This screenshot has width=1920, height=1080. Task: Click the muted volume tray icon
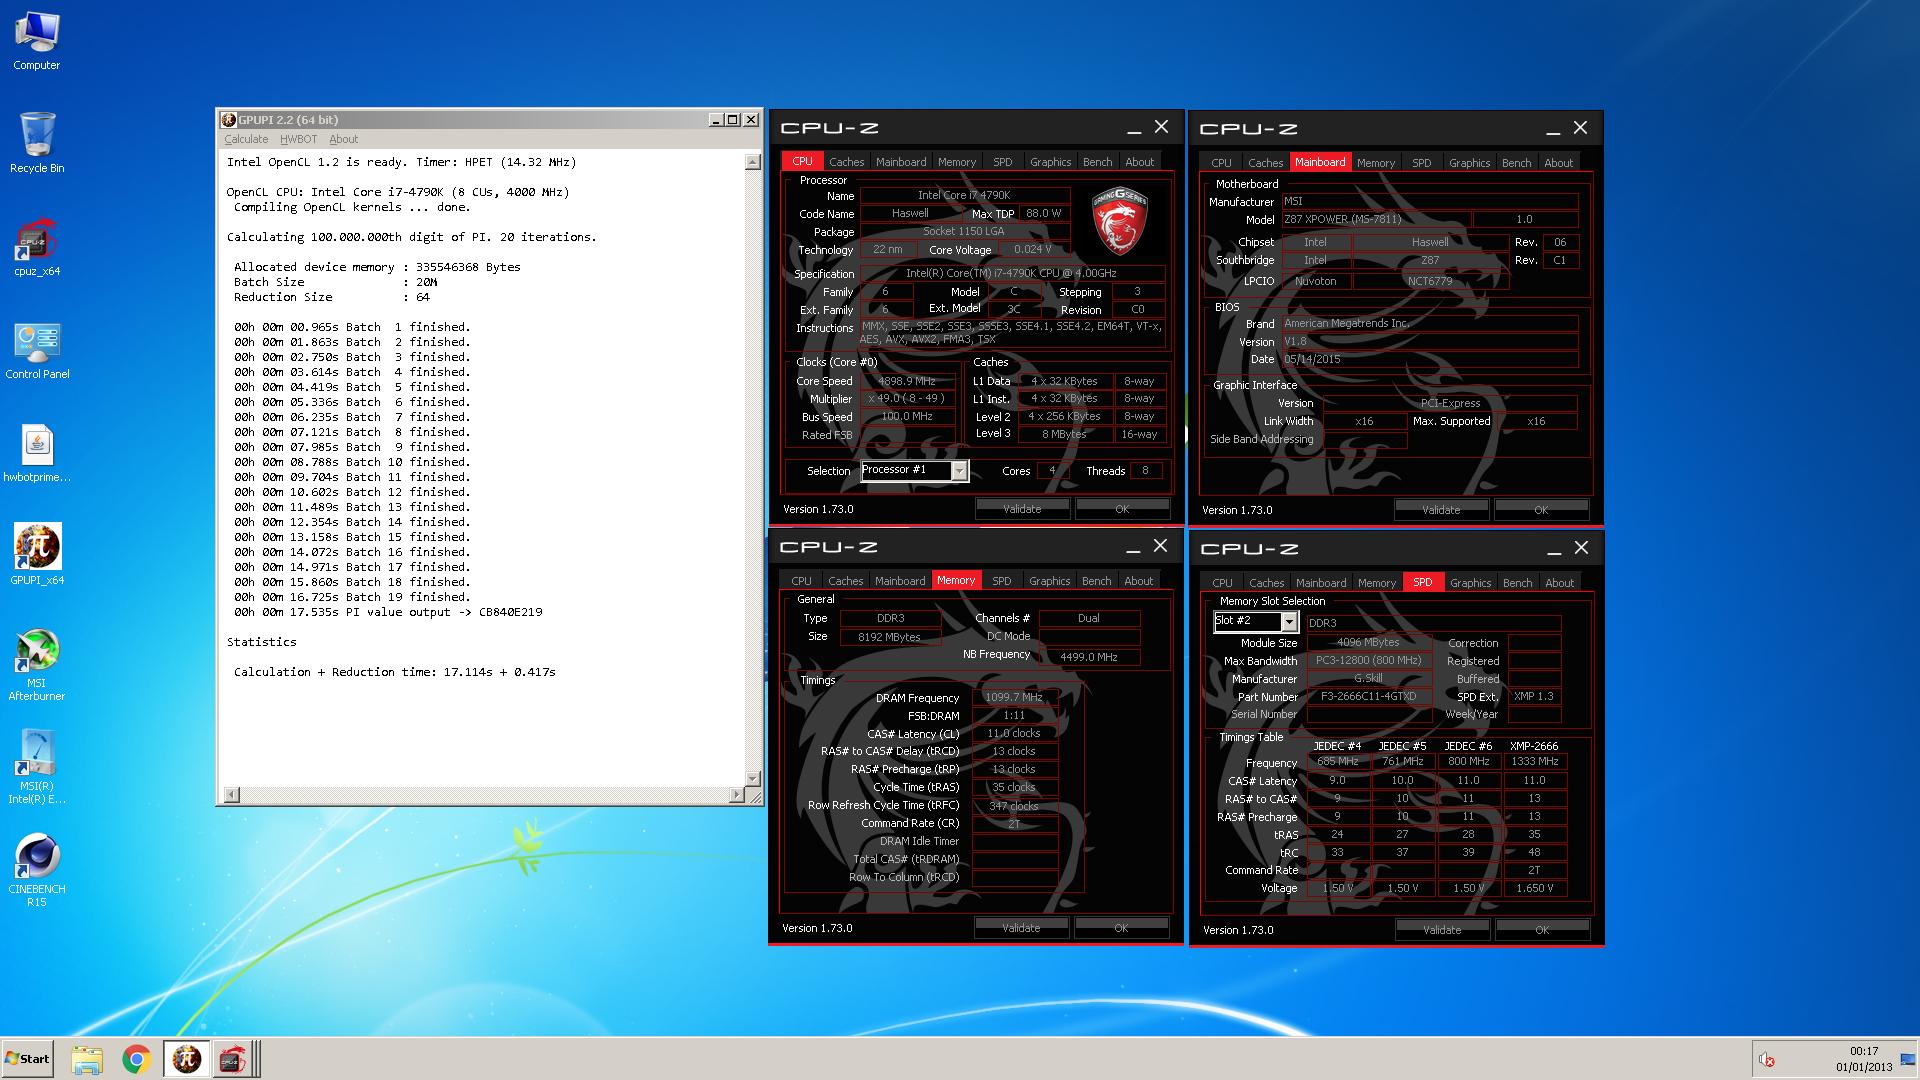1767,1060
